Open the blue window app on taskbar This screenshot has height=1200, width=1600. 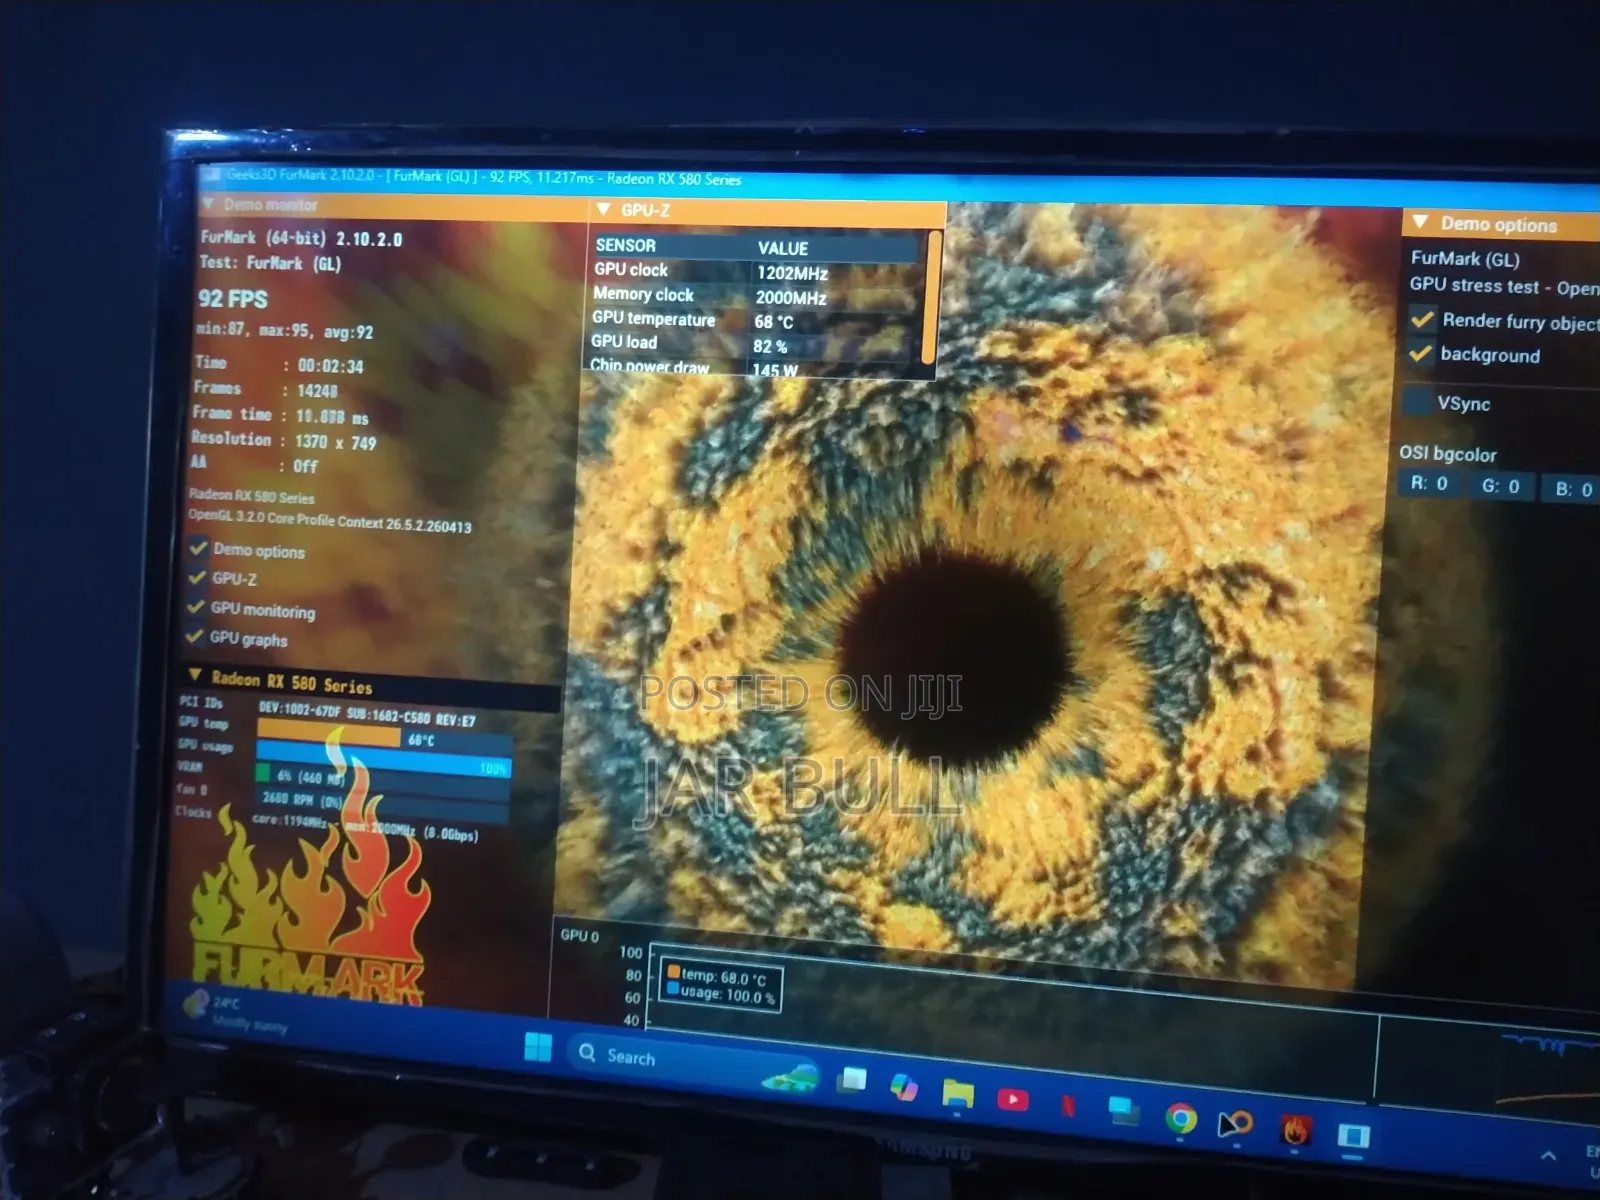pyautogui.click(x=1354, y=1136)
